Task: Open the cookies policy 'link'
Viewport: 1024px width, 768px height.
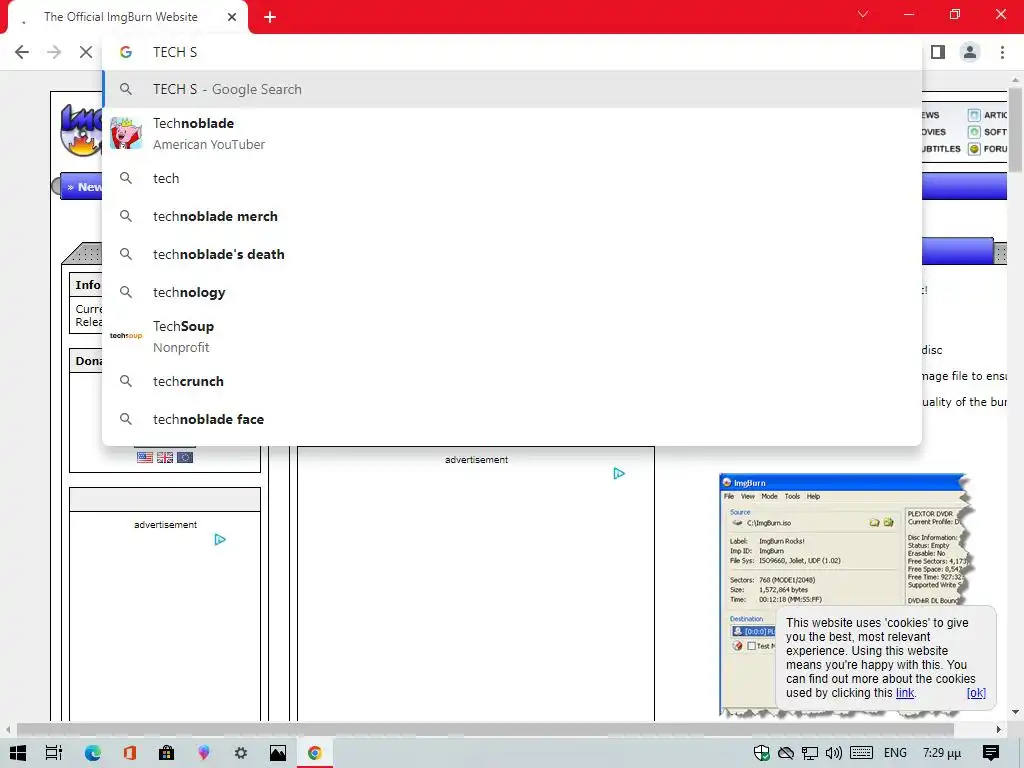Action: pos(904,693)
